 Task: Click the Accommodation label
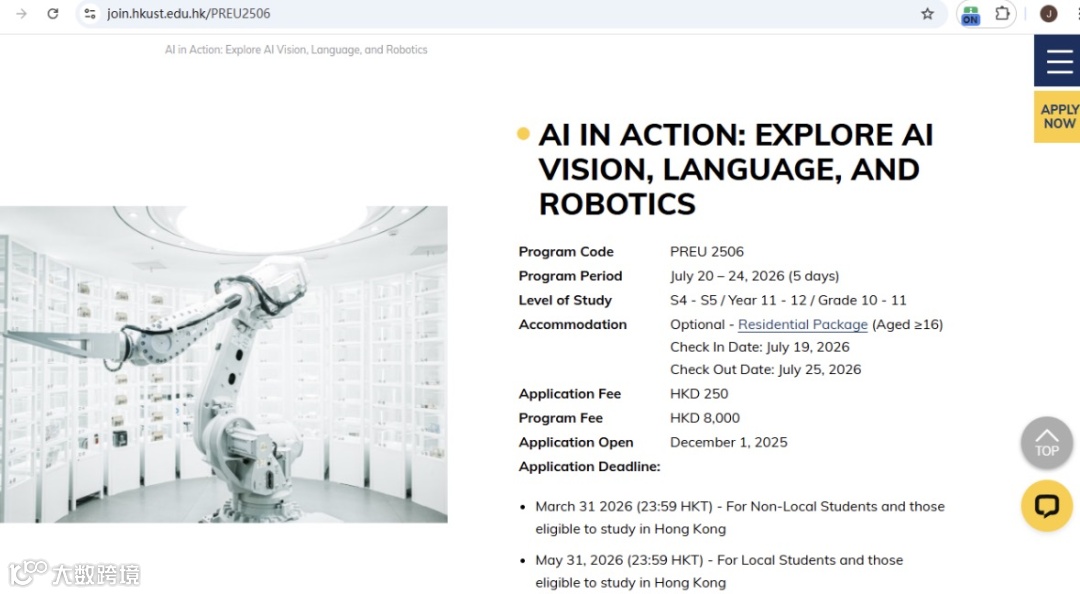[572, 325]
